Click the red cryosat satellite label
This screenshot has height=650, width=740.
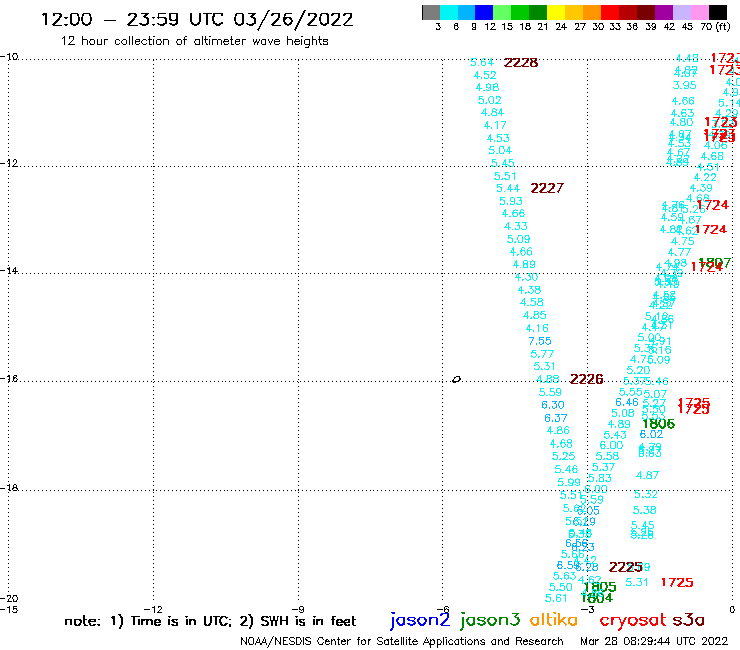coord(633,620)
